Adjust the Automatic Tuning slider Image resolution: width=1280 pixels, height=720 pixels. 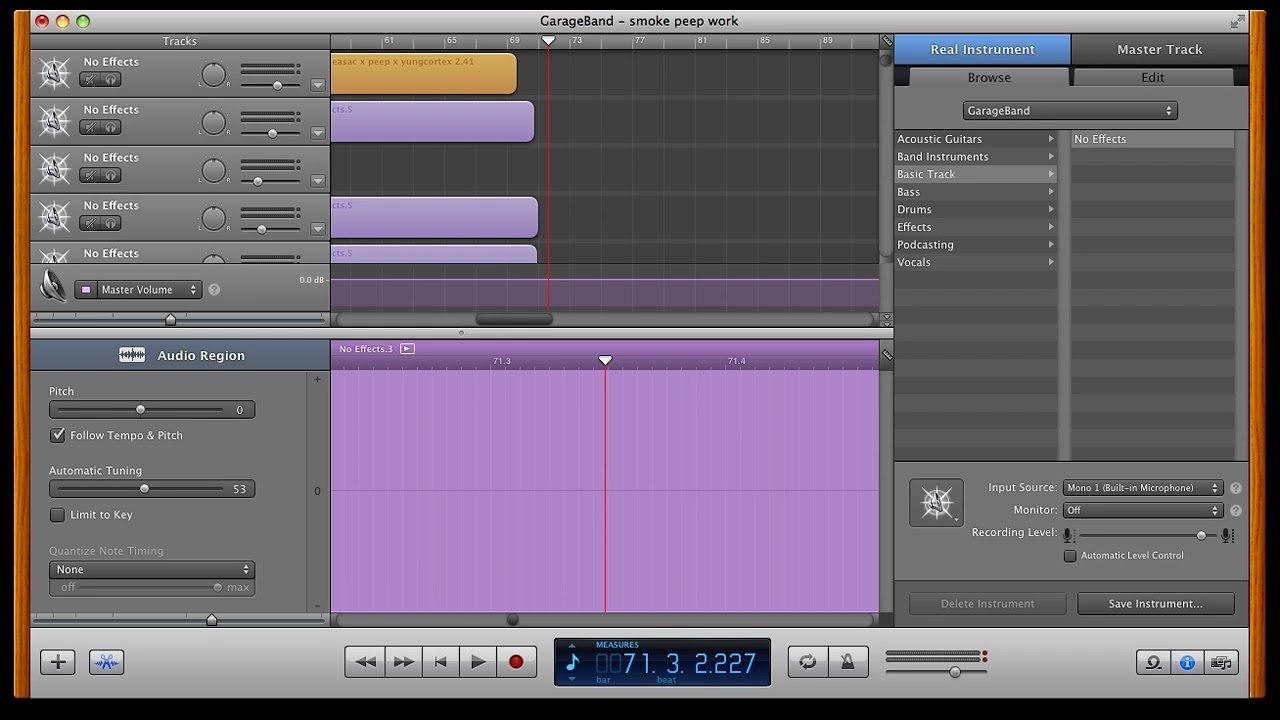pos(144,489)
